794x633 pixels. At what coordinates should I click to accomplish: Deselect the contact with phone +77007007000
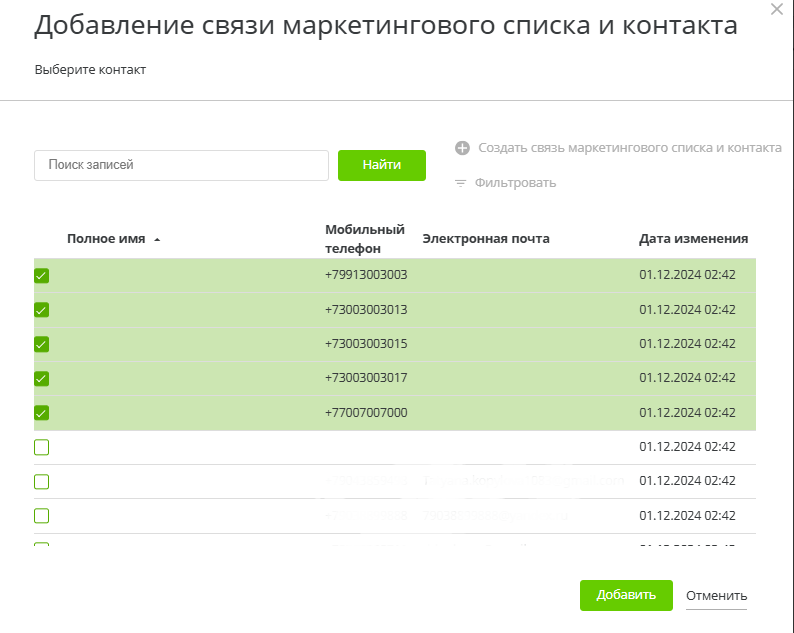42,413
